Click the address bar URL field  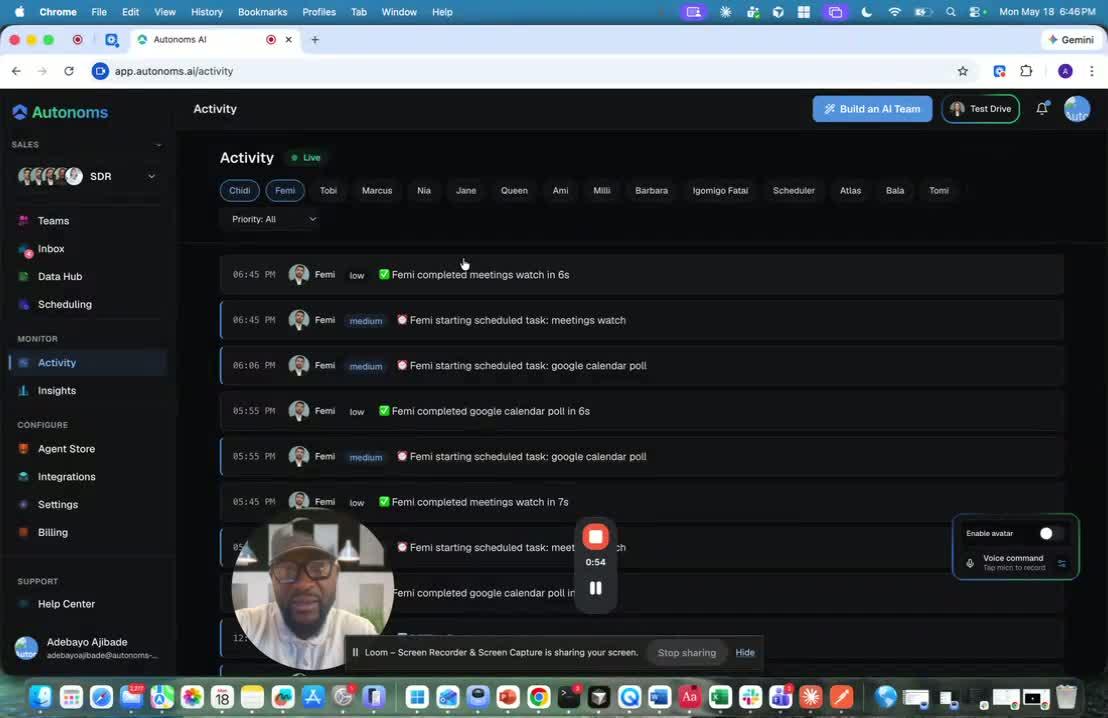pyautogui.click(x=523, y=71)
